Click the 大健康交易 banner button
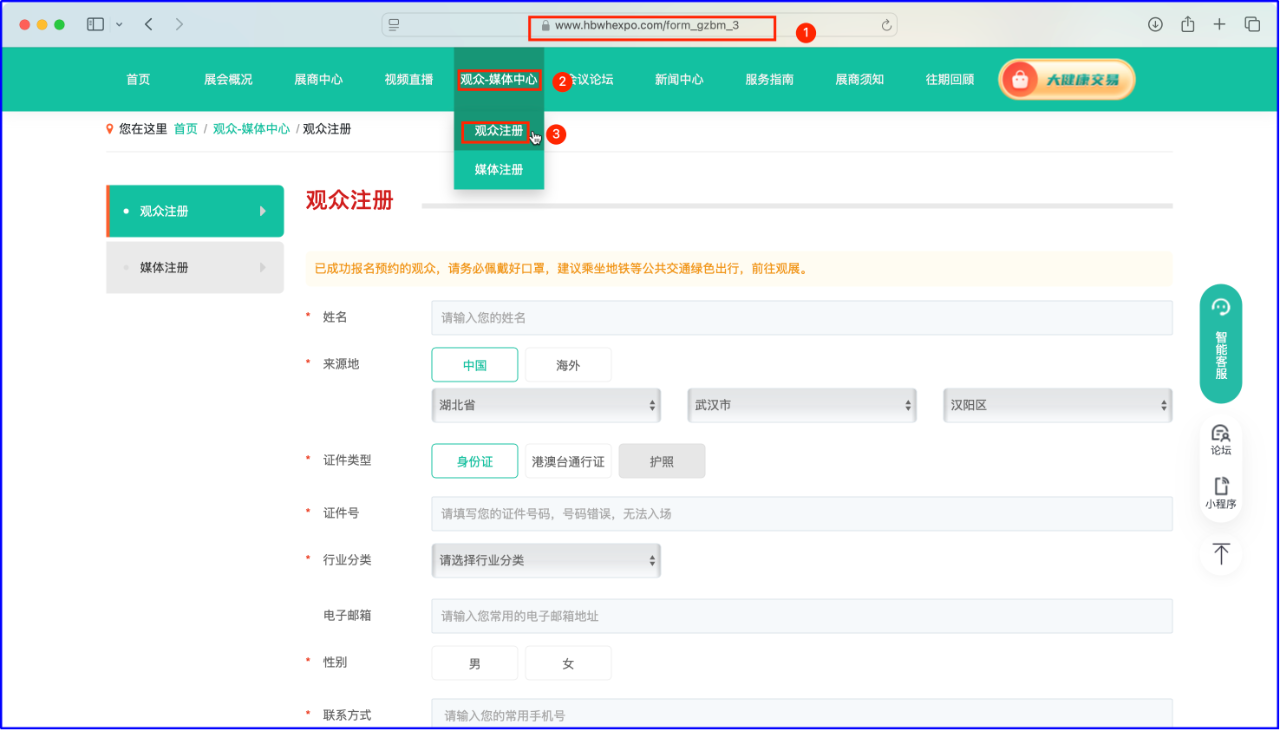Screen dimensions: 1280x731 1066,79
